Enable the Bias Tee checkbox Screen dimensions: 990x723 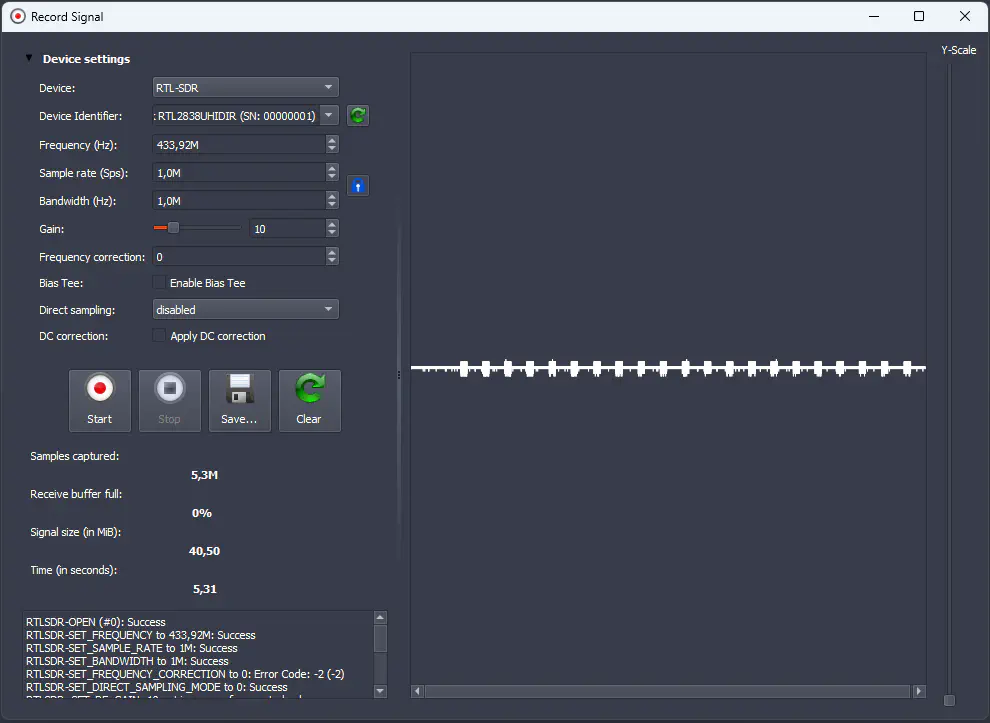point(159,283)
